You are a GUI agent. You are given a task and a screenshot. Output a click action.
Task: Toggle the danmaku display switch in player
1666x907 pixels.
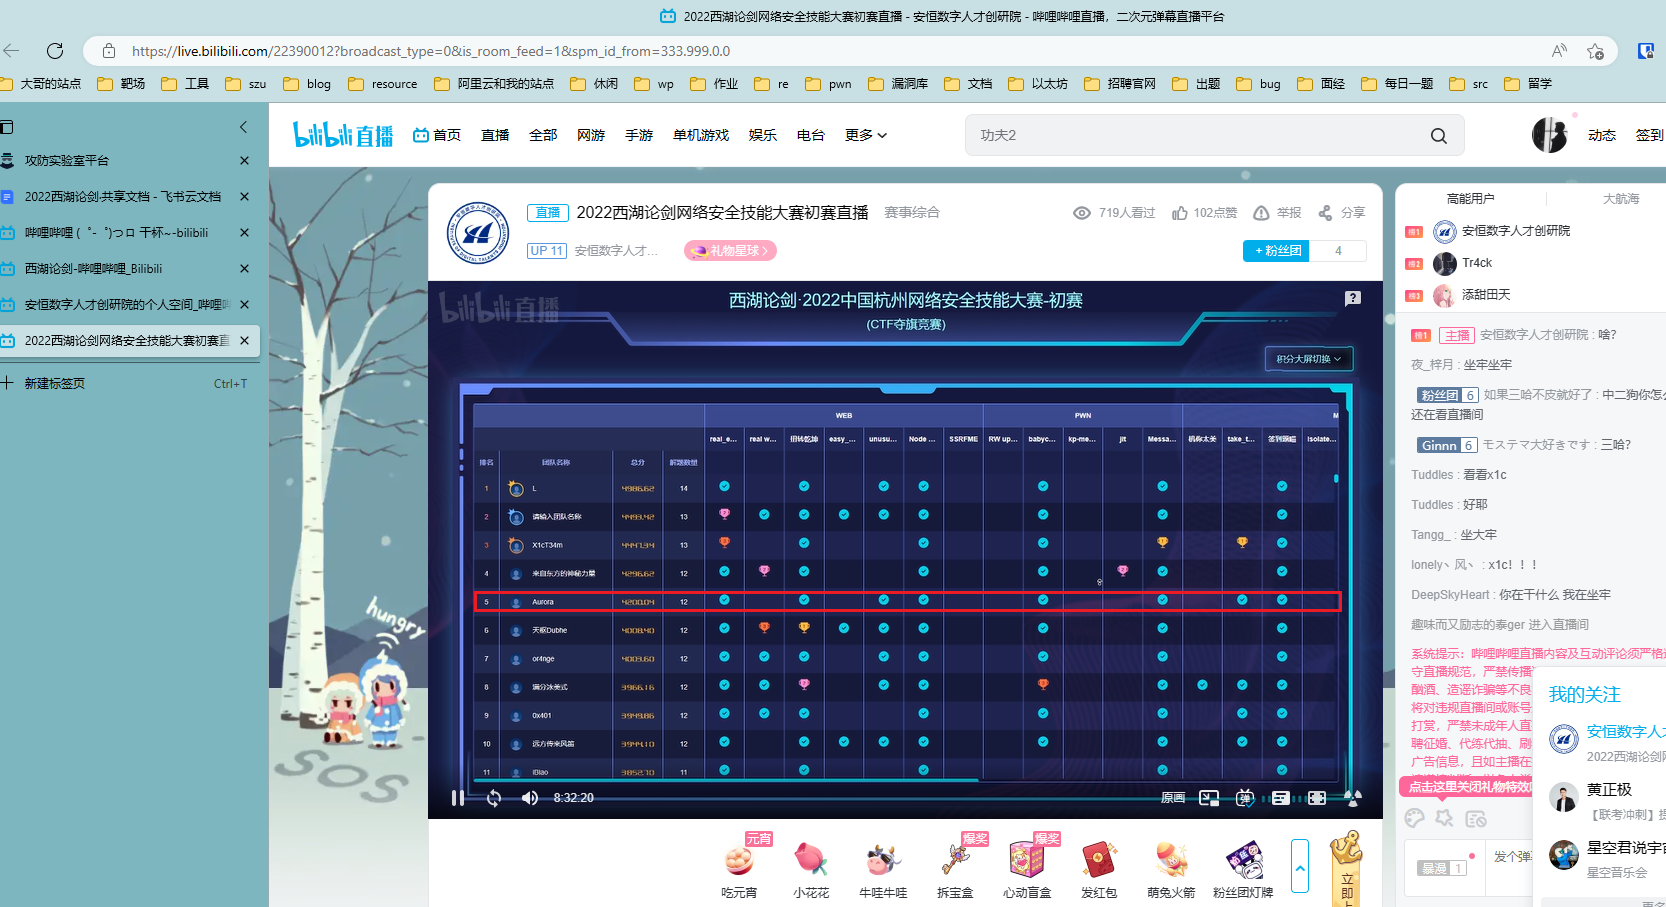pos(1245,798)
